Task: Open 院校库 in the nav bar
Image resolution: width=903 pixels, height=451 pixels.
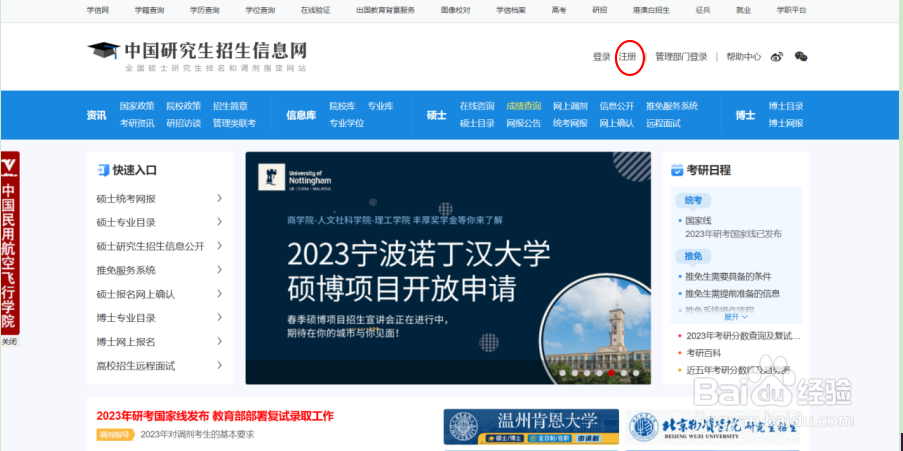Action: (x=342, y=106)
